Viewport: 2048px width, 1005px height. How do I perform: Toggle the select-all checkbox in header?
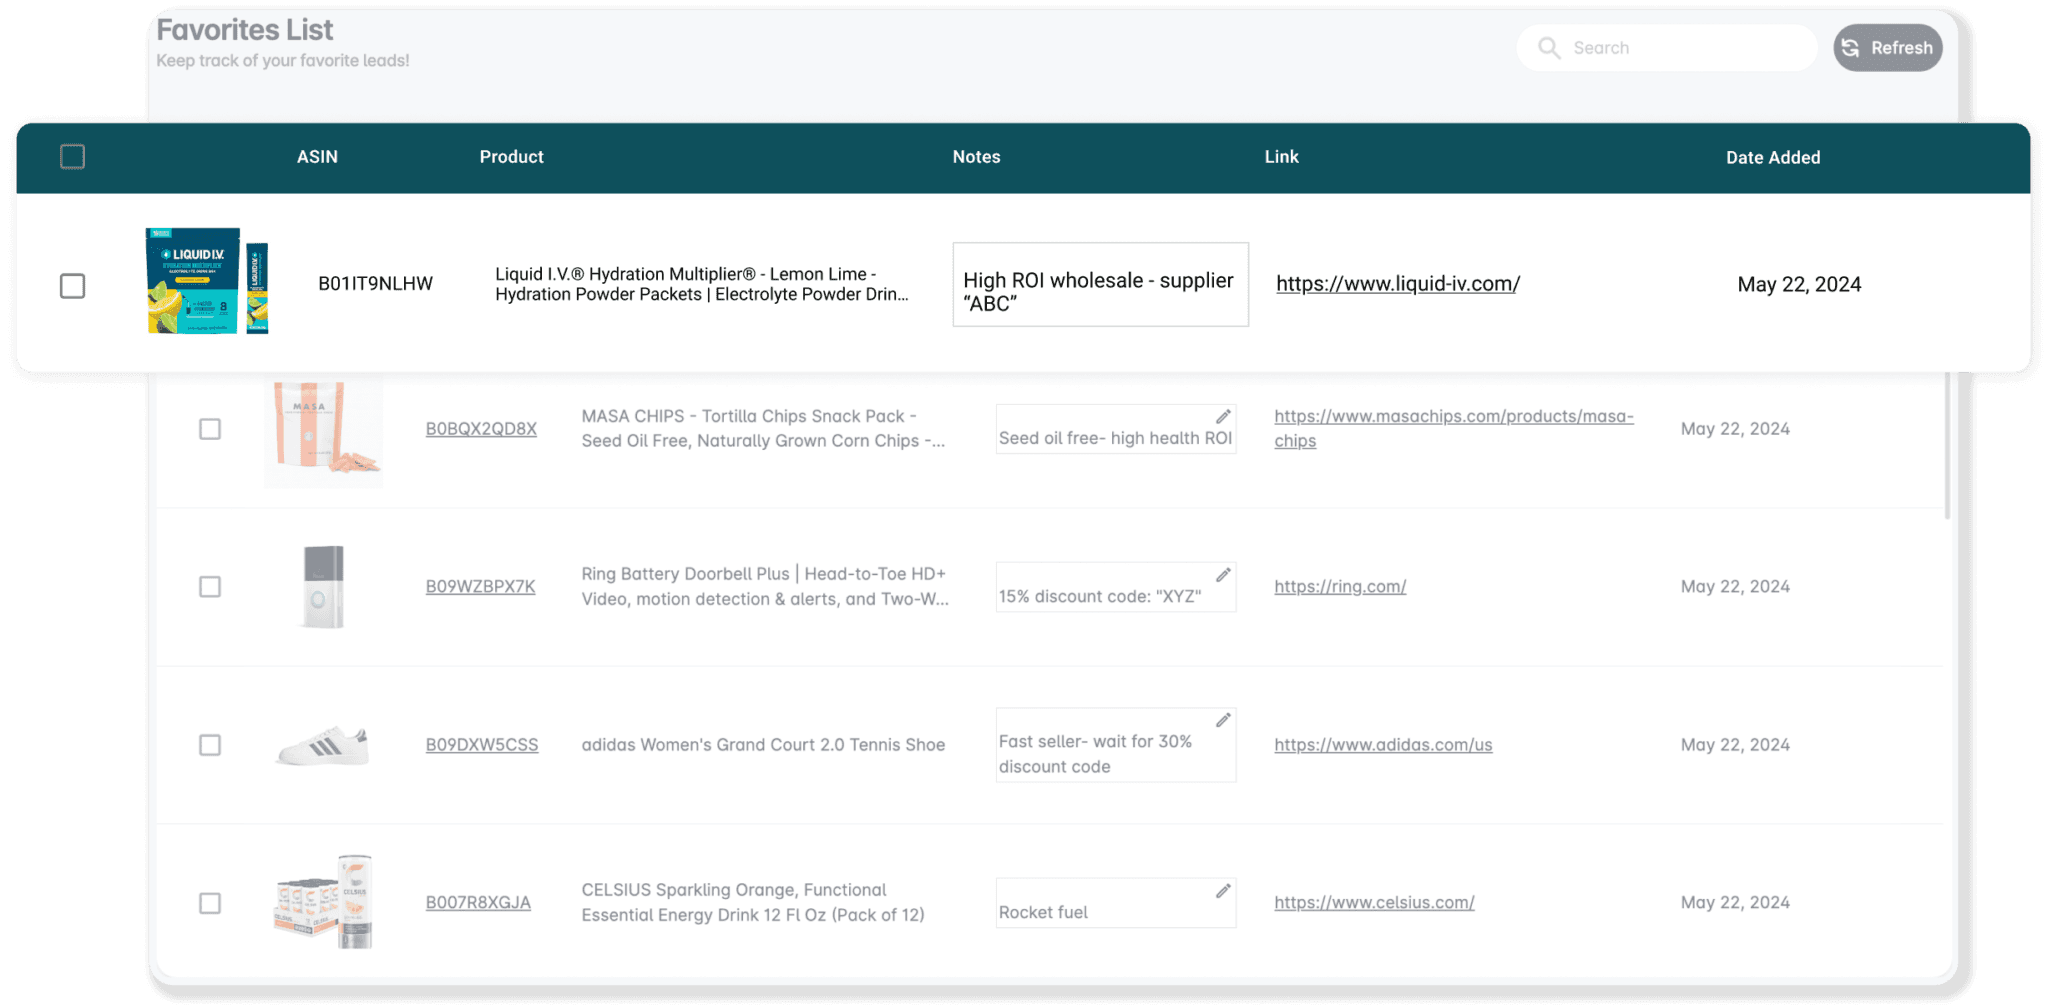coord(72,157)
